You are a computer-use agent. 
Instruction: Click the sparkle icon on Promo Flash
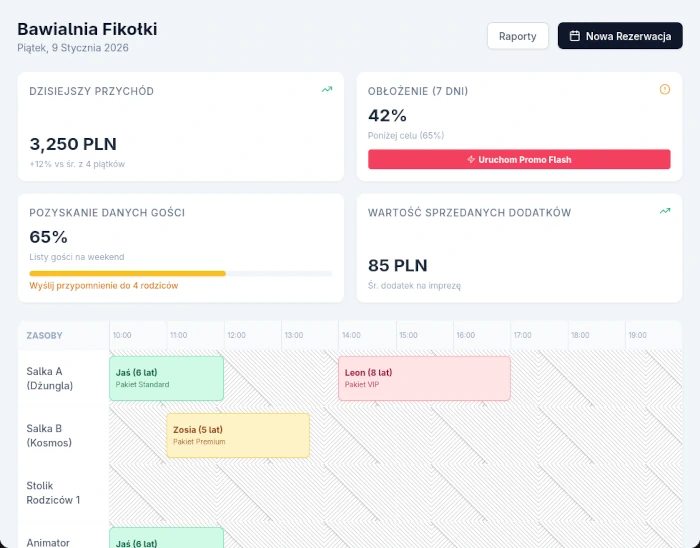[471, 160]
